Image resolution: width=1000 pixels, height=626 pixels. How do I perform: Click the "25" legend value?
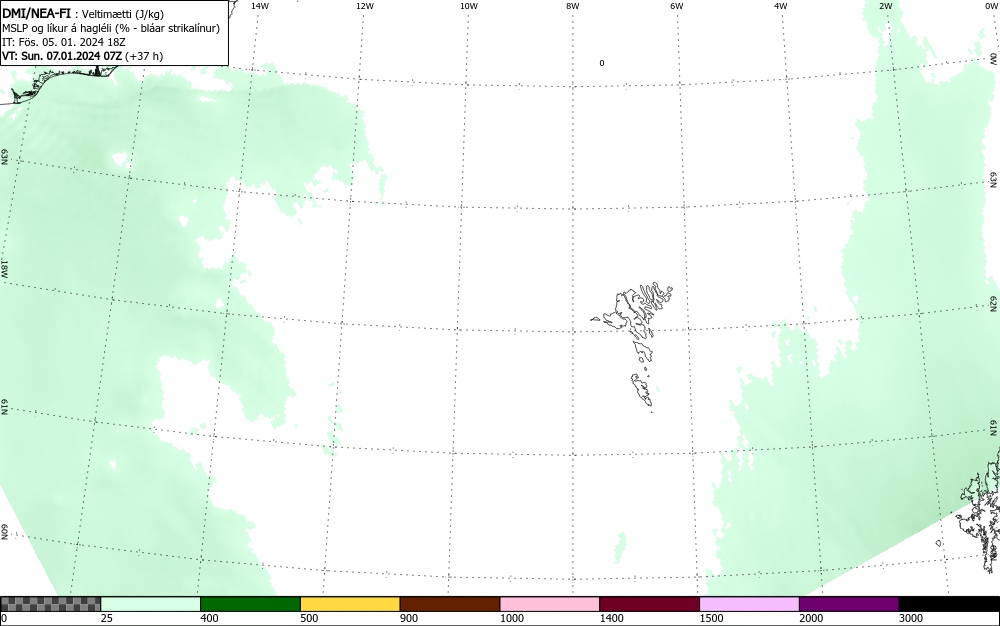(107, 618)
